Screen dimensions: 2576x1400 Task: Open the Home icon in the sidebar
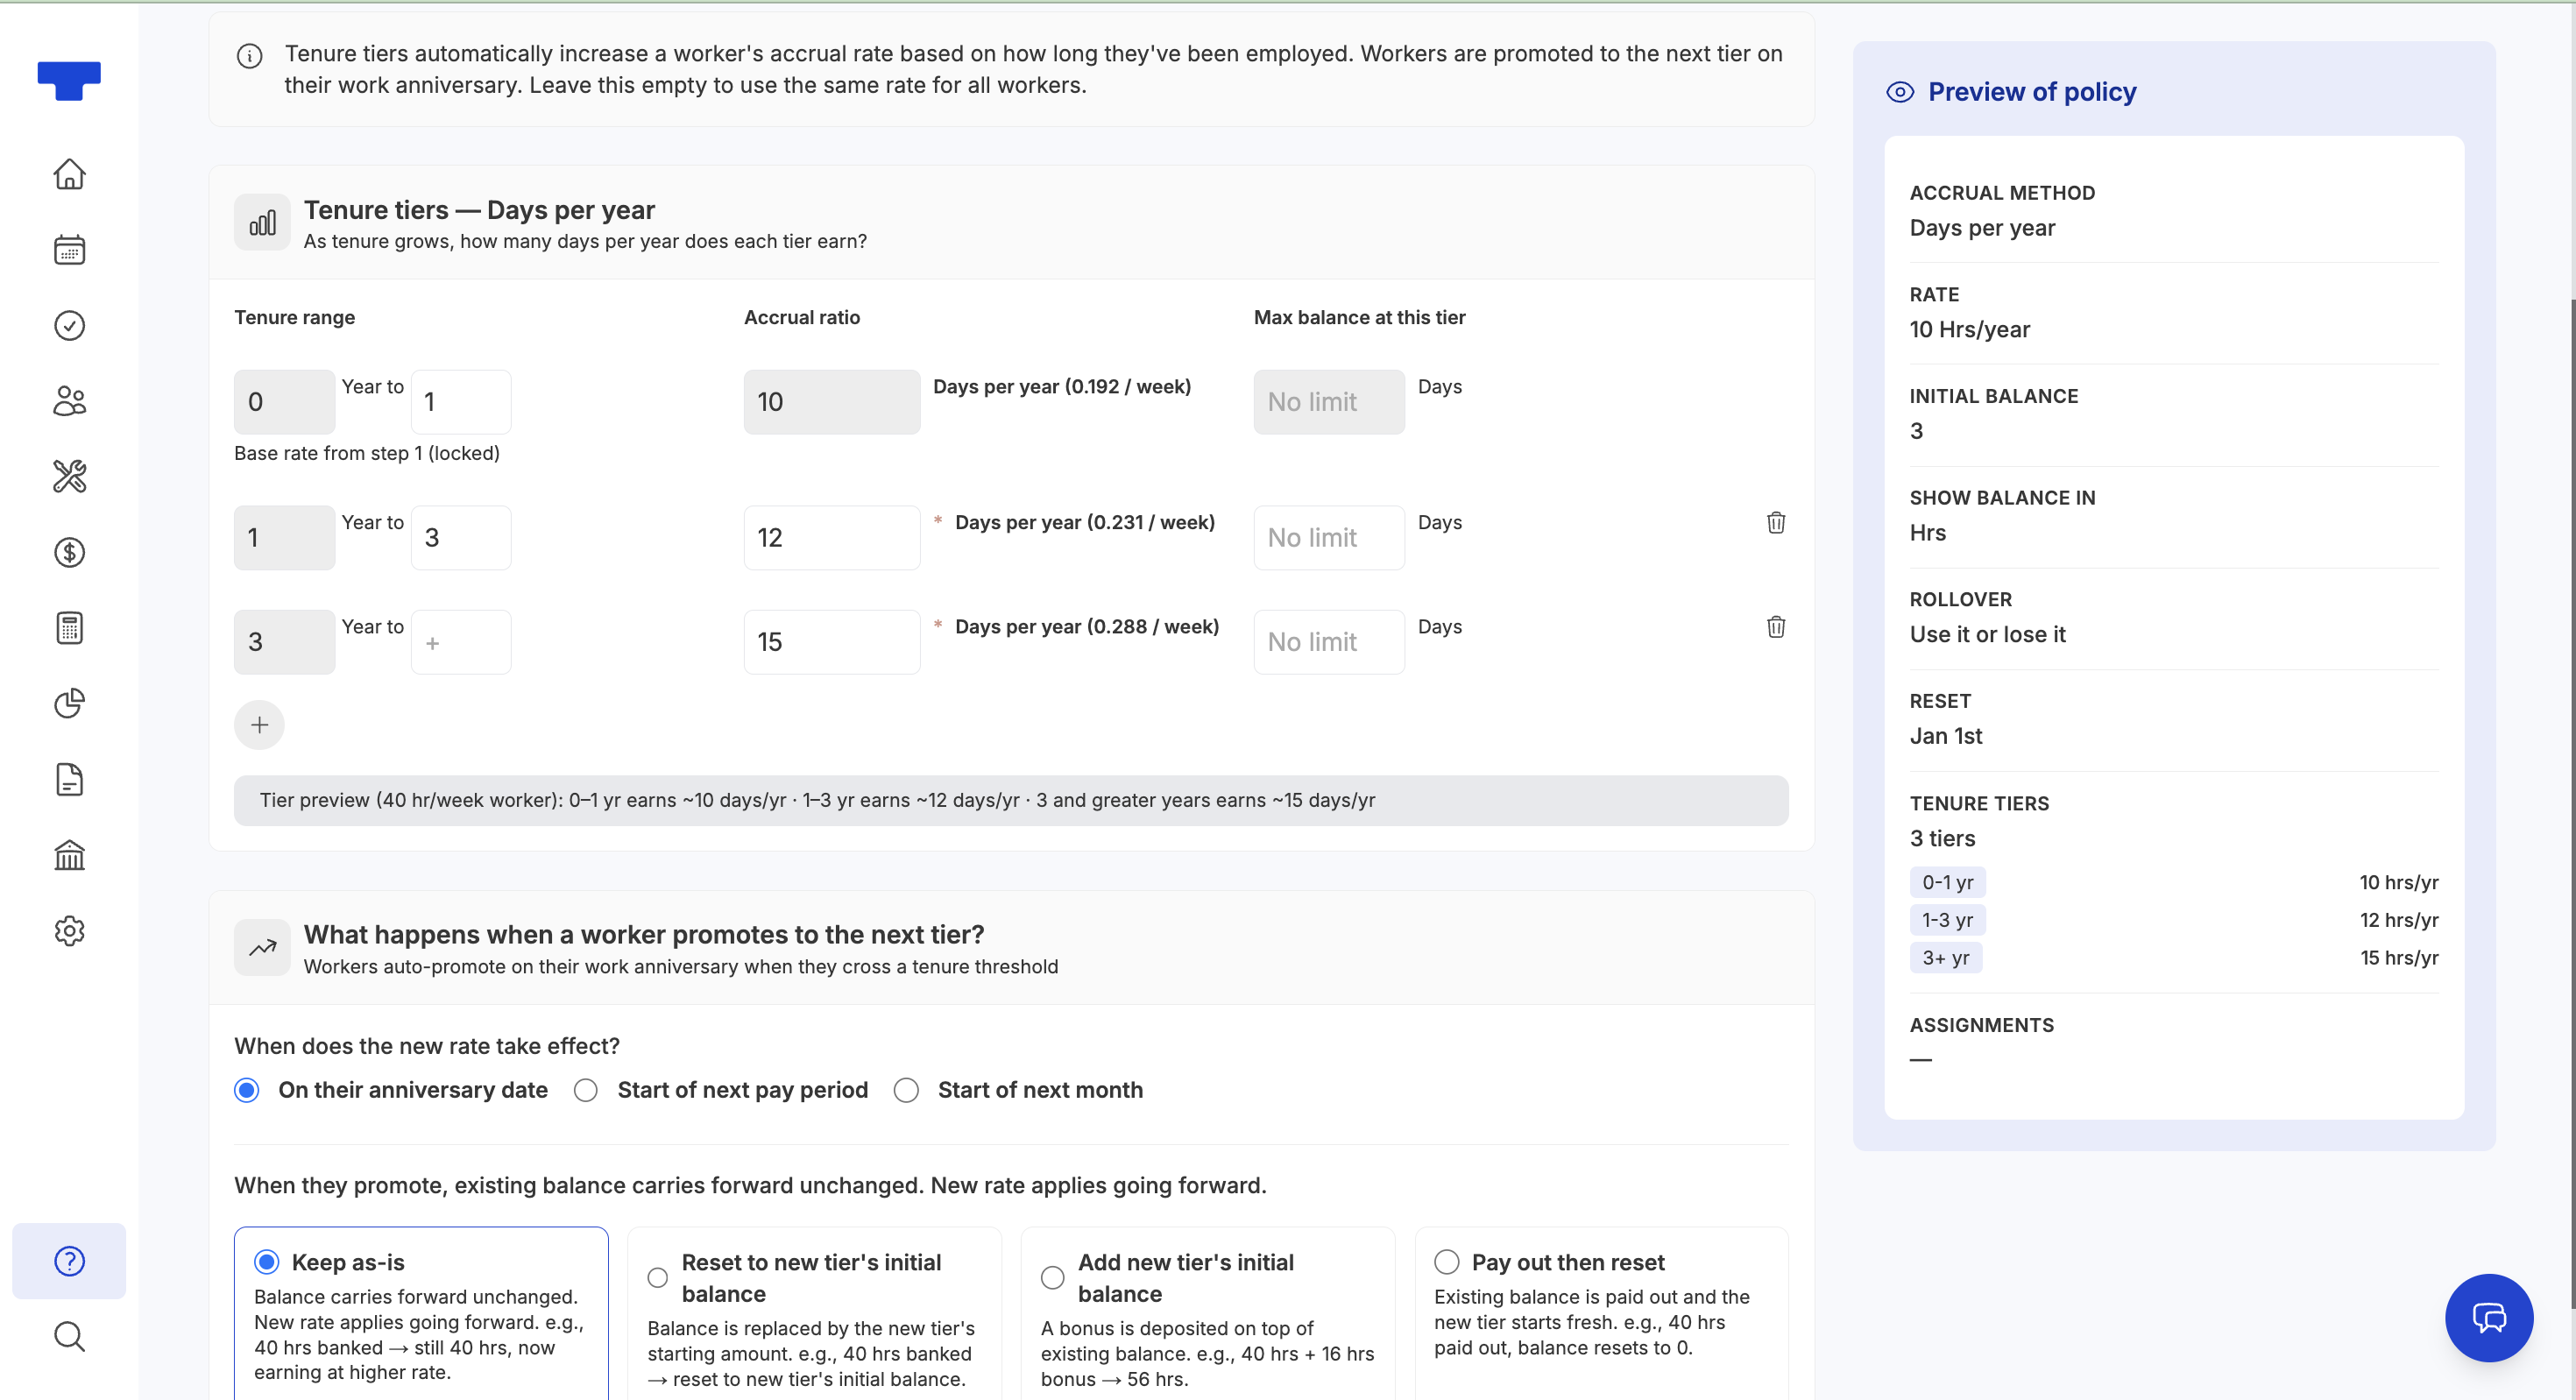pos(69,174)
